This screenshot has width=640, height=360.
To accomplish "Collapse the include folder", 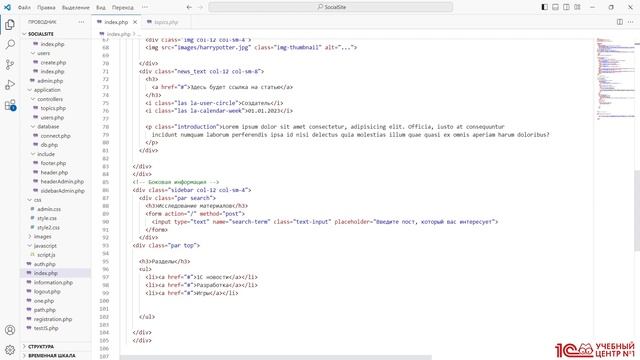I will click(x=46, y=154).
